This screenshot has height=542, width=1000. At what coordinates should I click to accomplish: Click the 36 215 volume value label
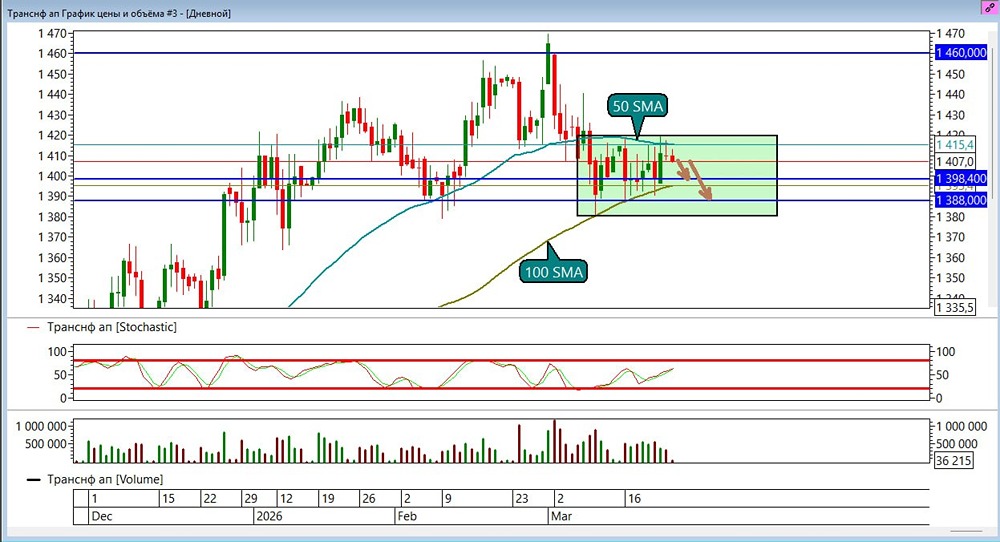pyautogui.click(x=953, y=460)
